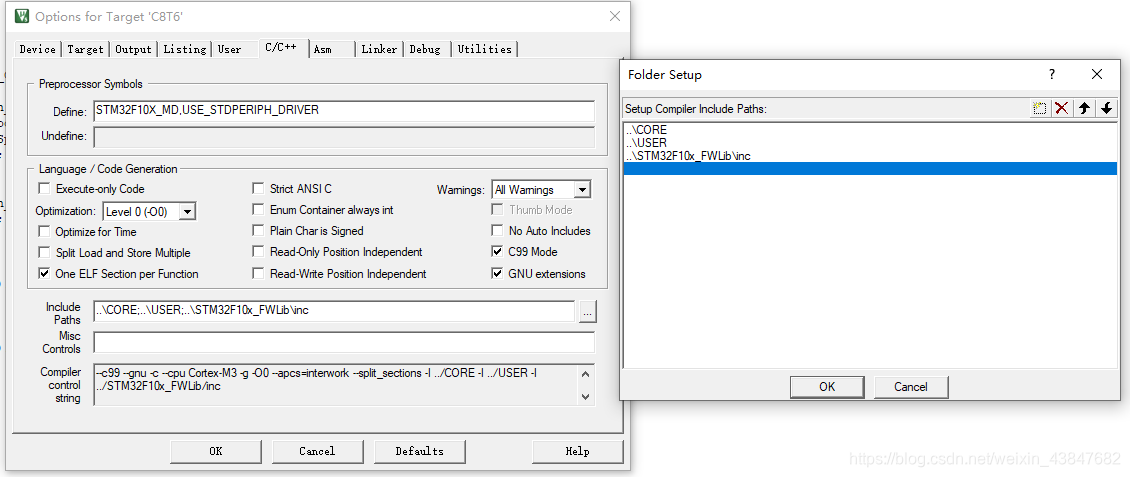
Task: Uncheck C99 Mode checkbox
Action: tap(497, 251)
